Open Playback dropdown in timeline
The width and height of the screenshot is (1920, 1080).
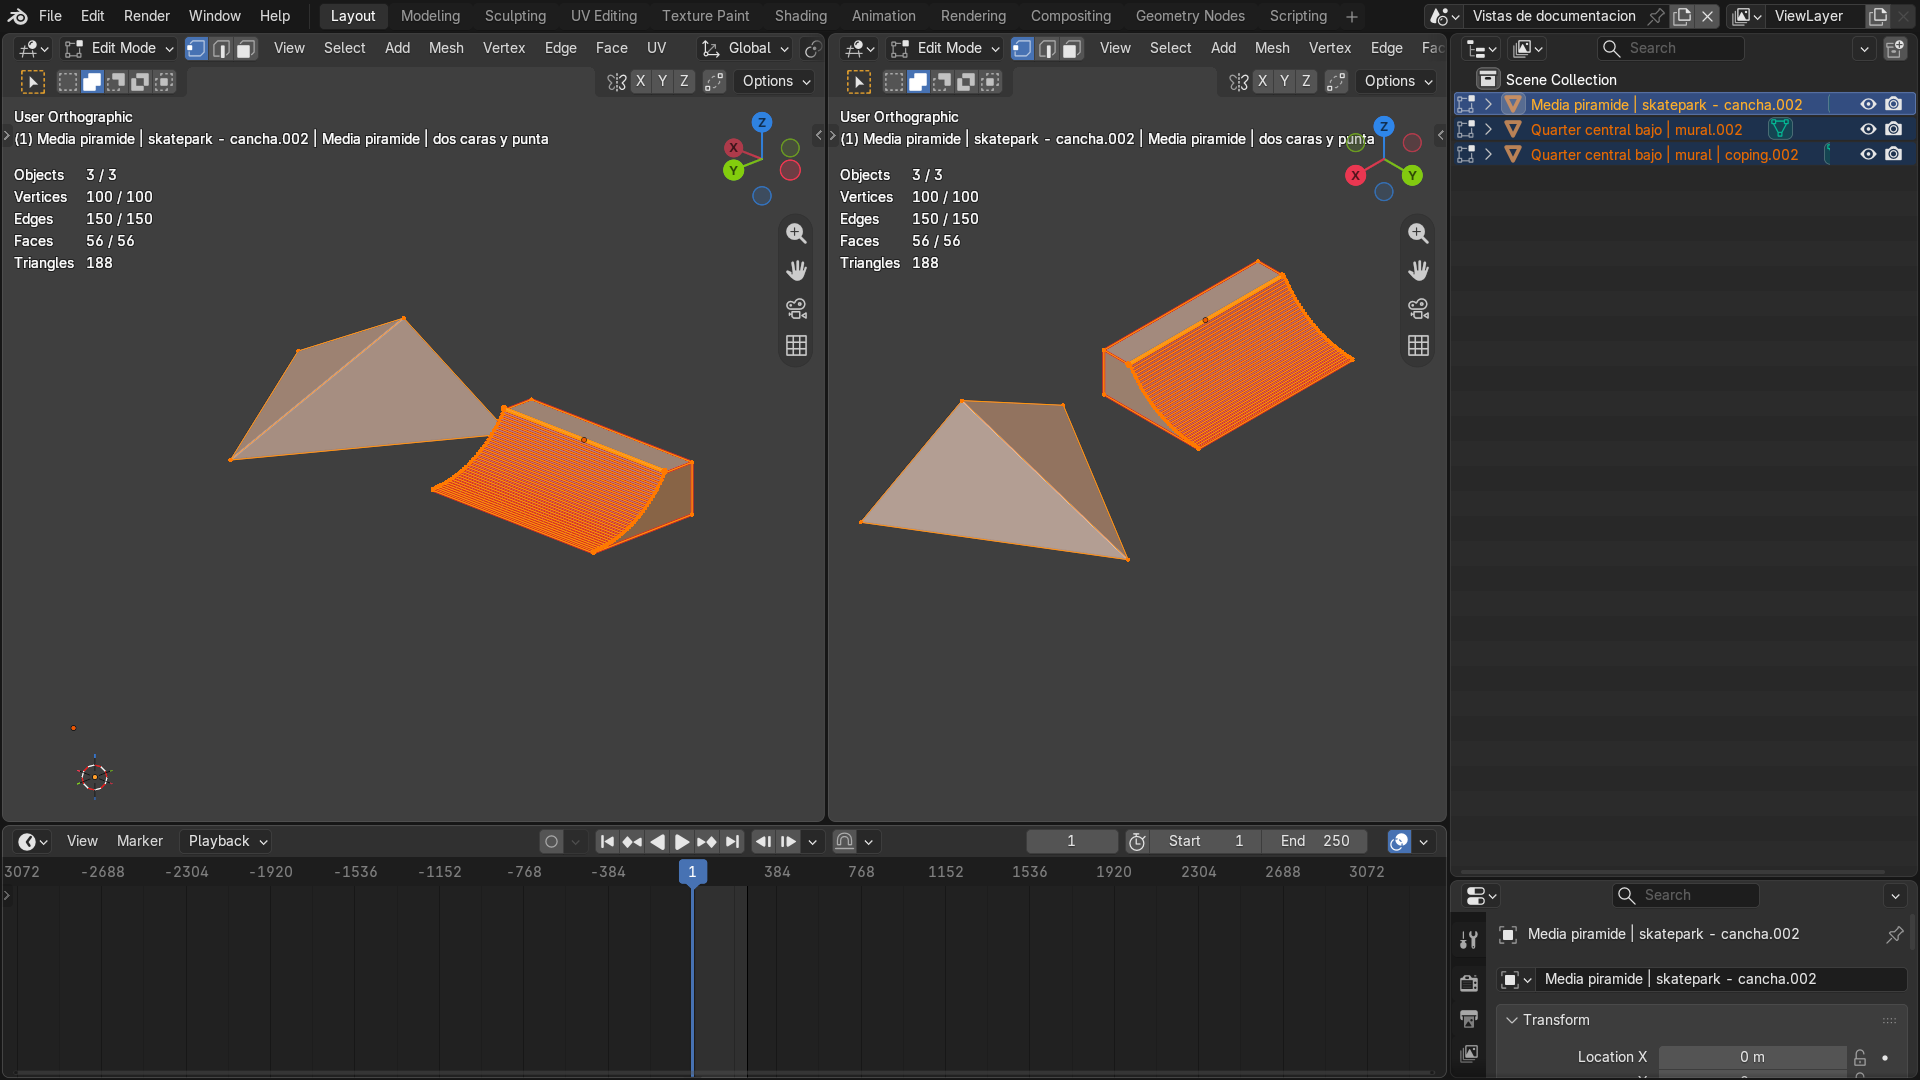228,841
